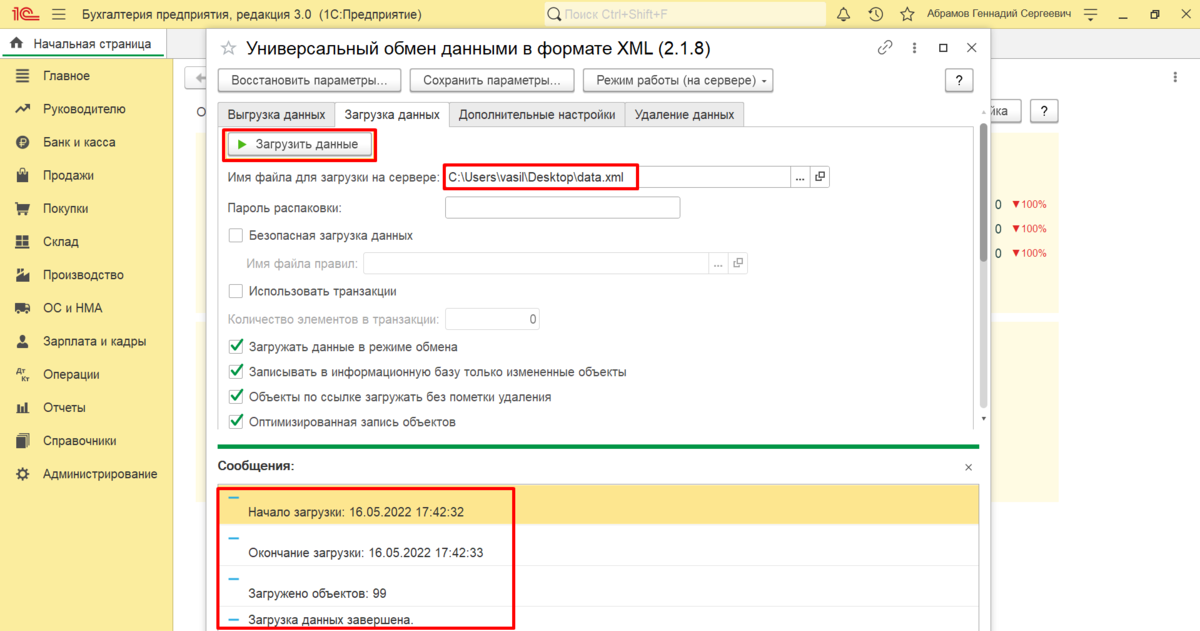Open the 1C hamburger main menu
The height and width of the screenshot is (631, 1200).
[x=58, y=15]
